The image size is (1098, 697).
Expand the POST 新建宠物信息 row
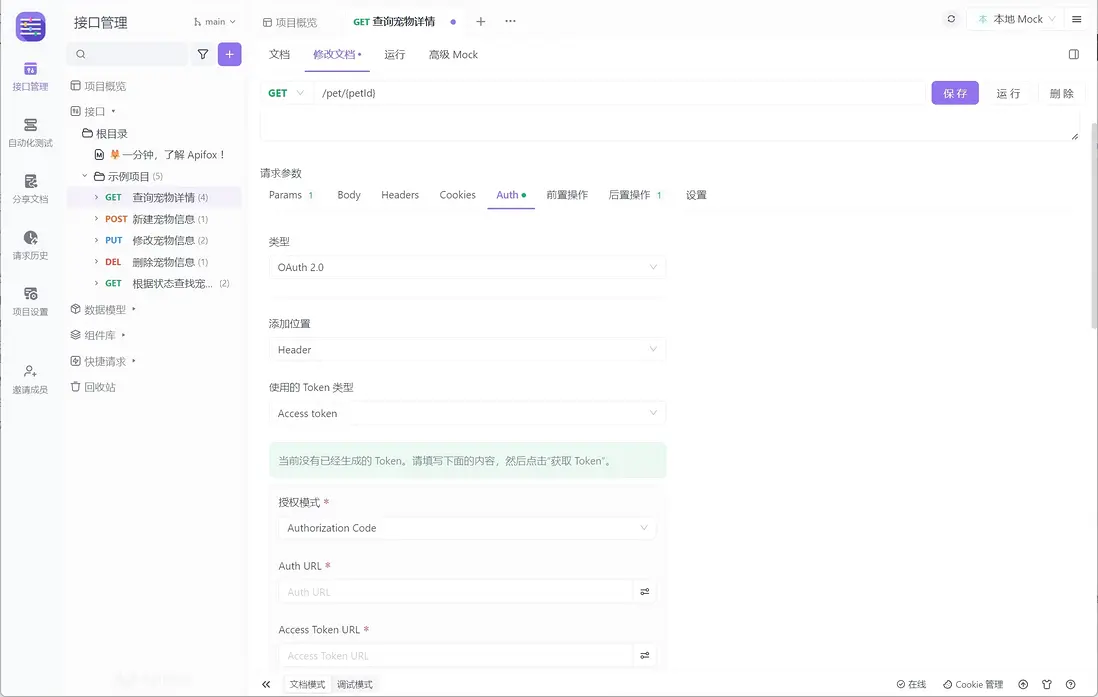pyautogui.click(x=97, y=219)
